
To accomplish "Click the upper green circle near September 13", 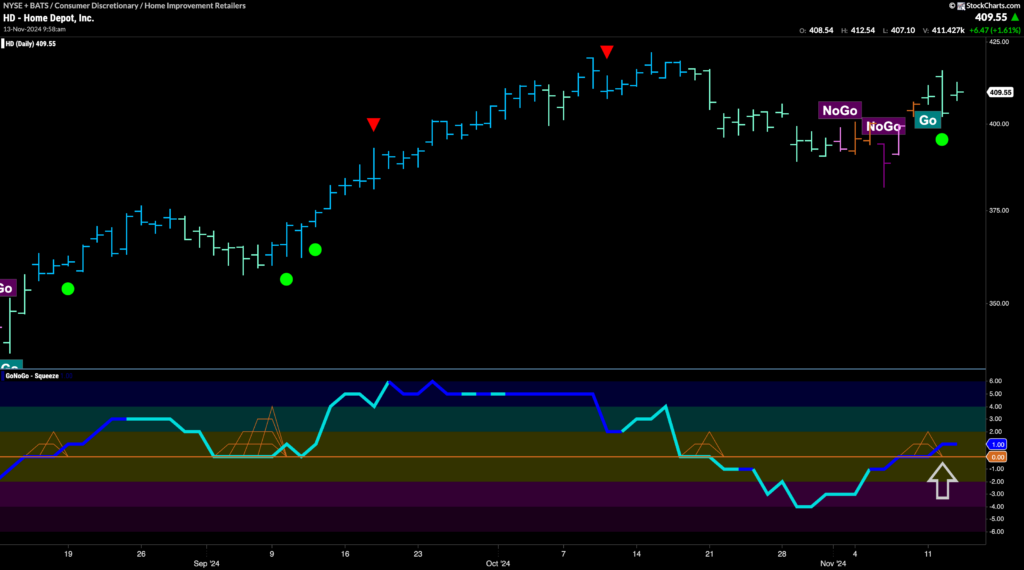I will (315, 249).
